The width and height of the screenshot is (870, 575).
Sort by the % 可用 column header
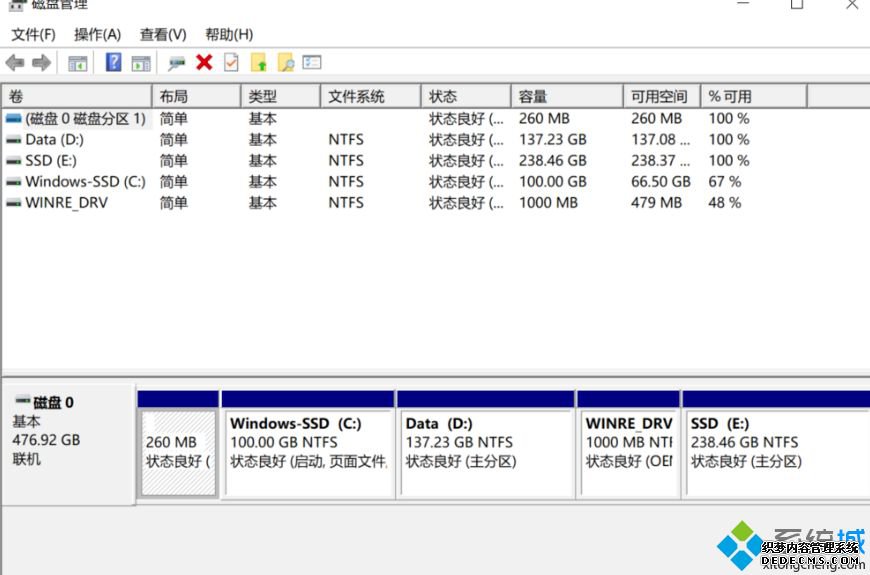coord(754,97)
